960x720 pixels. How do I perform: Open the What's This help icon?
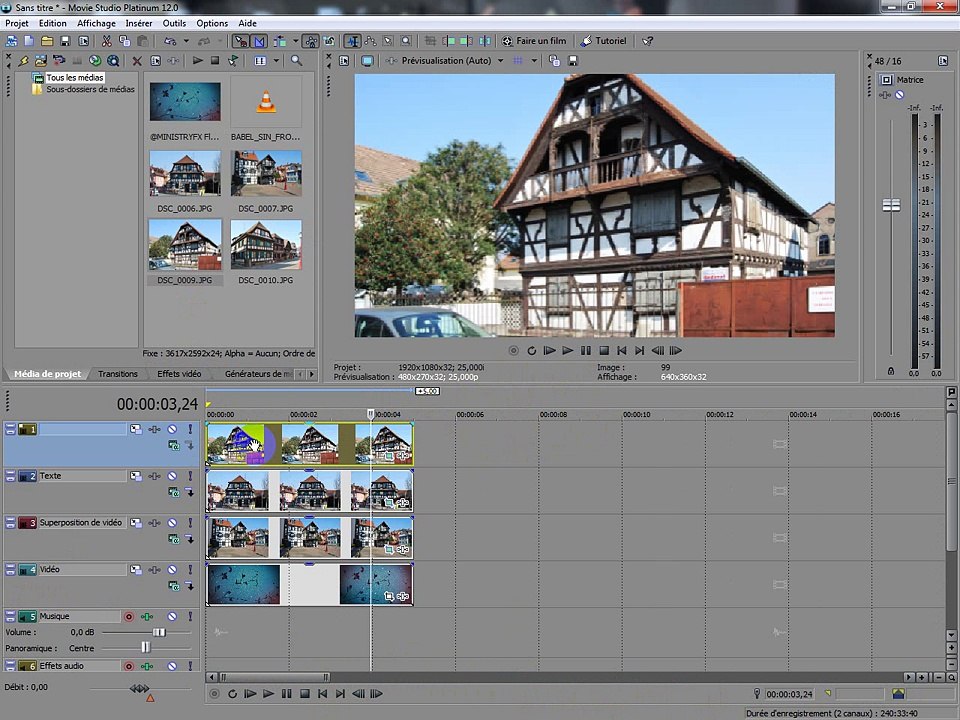[648, 41]
